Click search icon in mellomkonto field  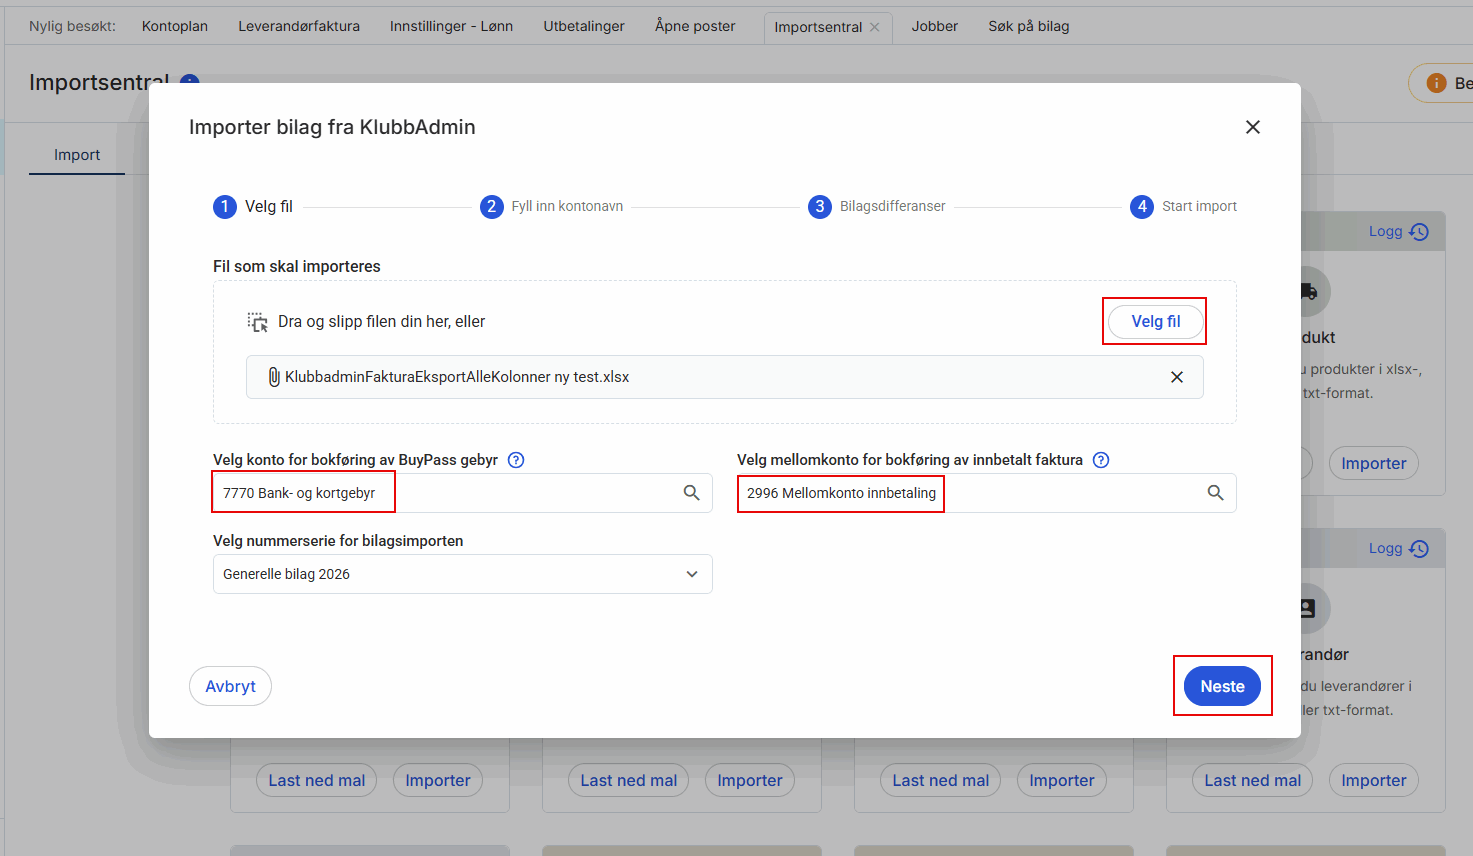[1215, 493]
